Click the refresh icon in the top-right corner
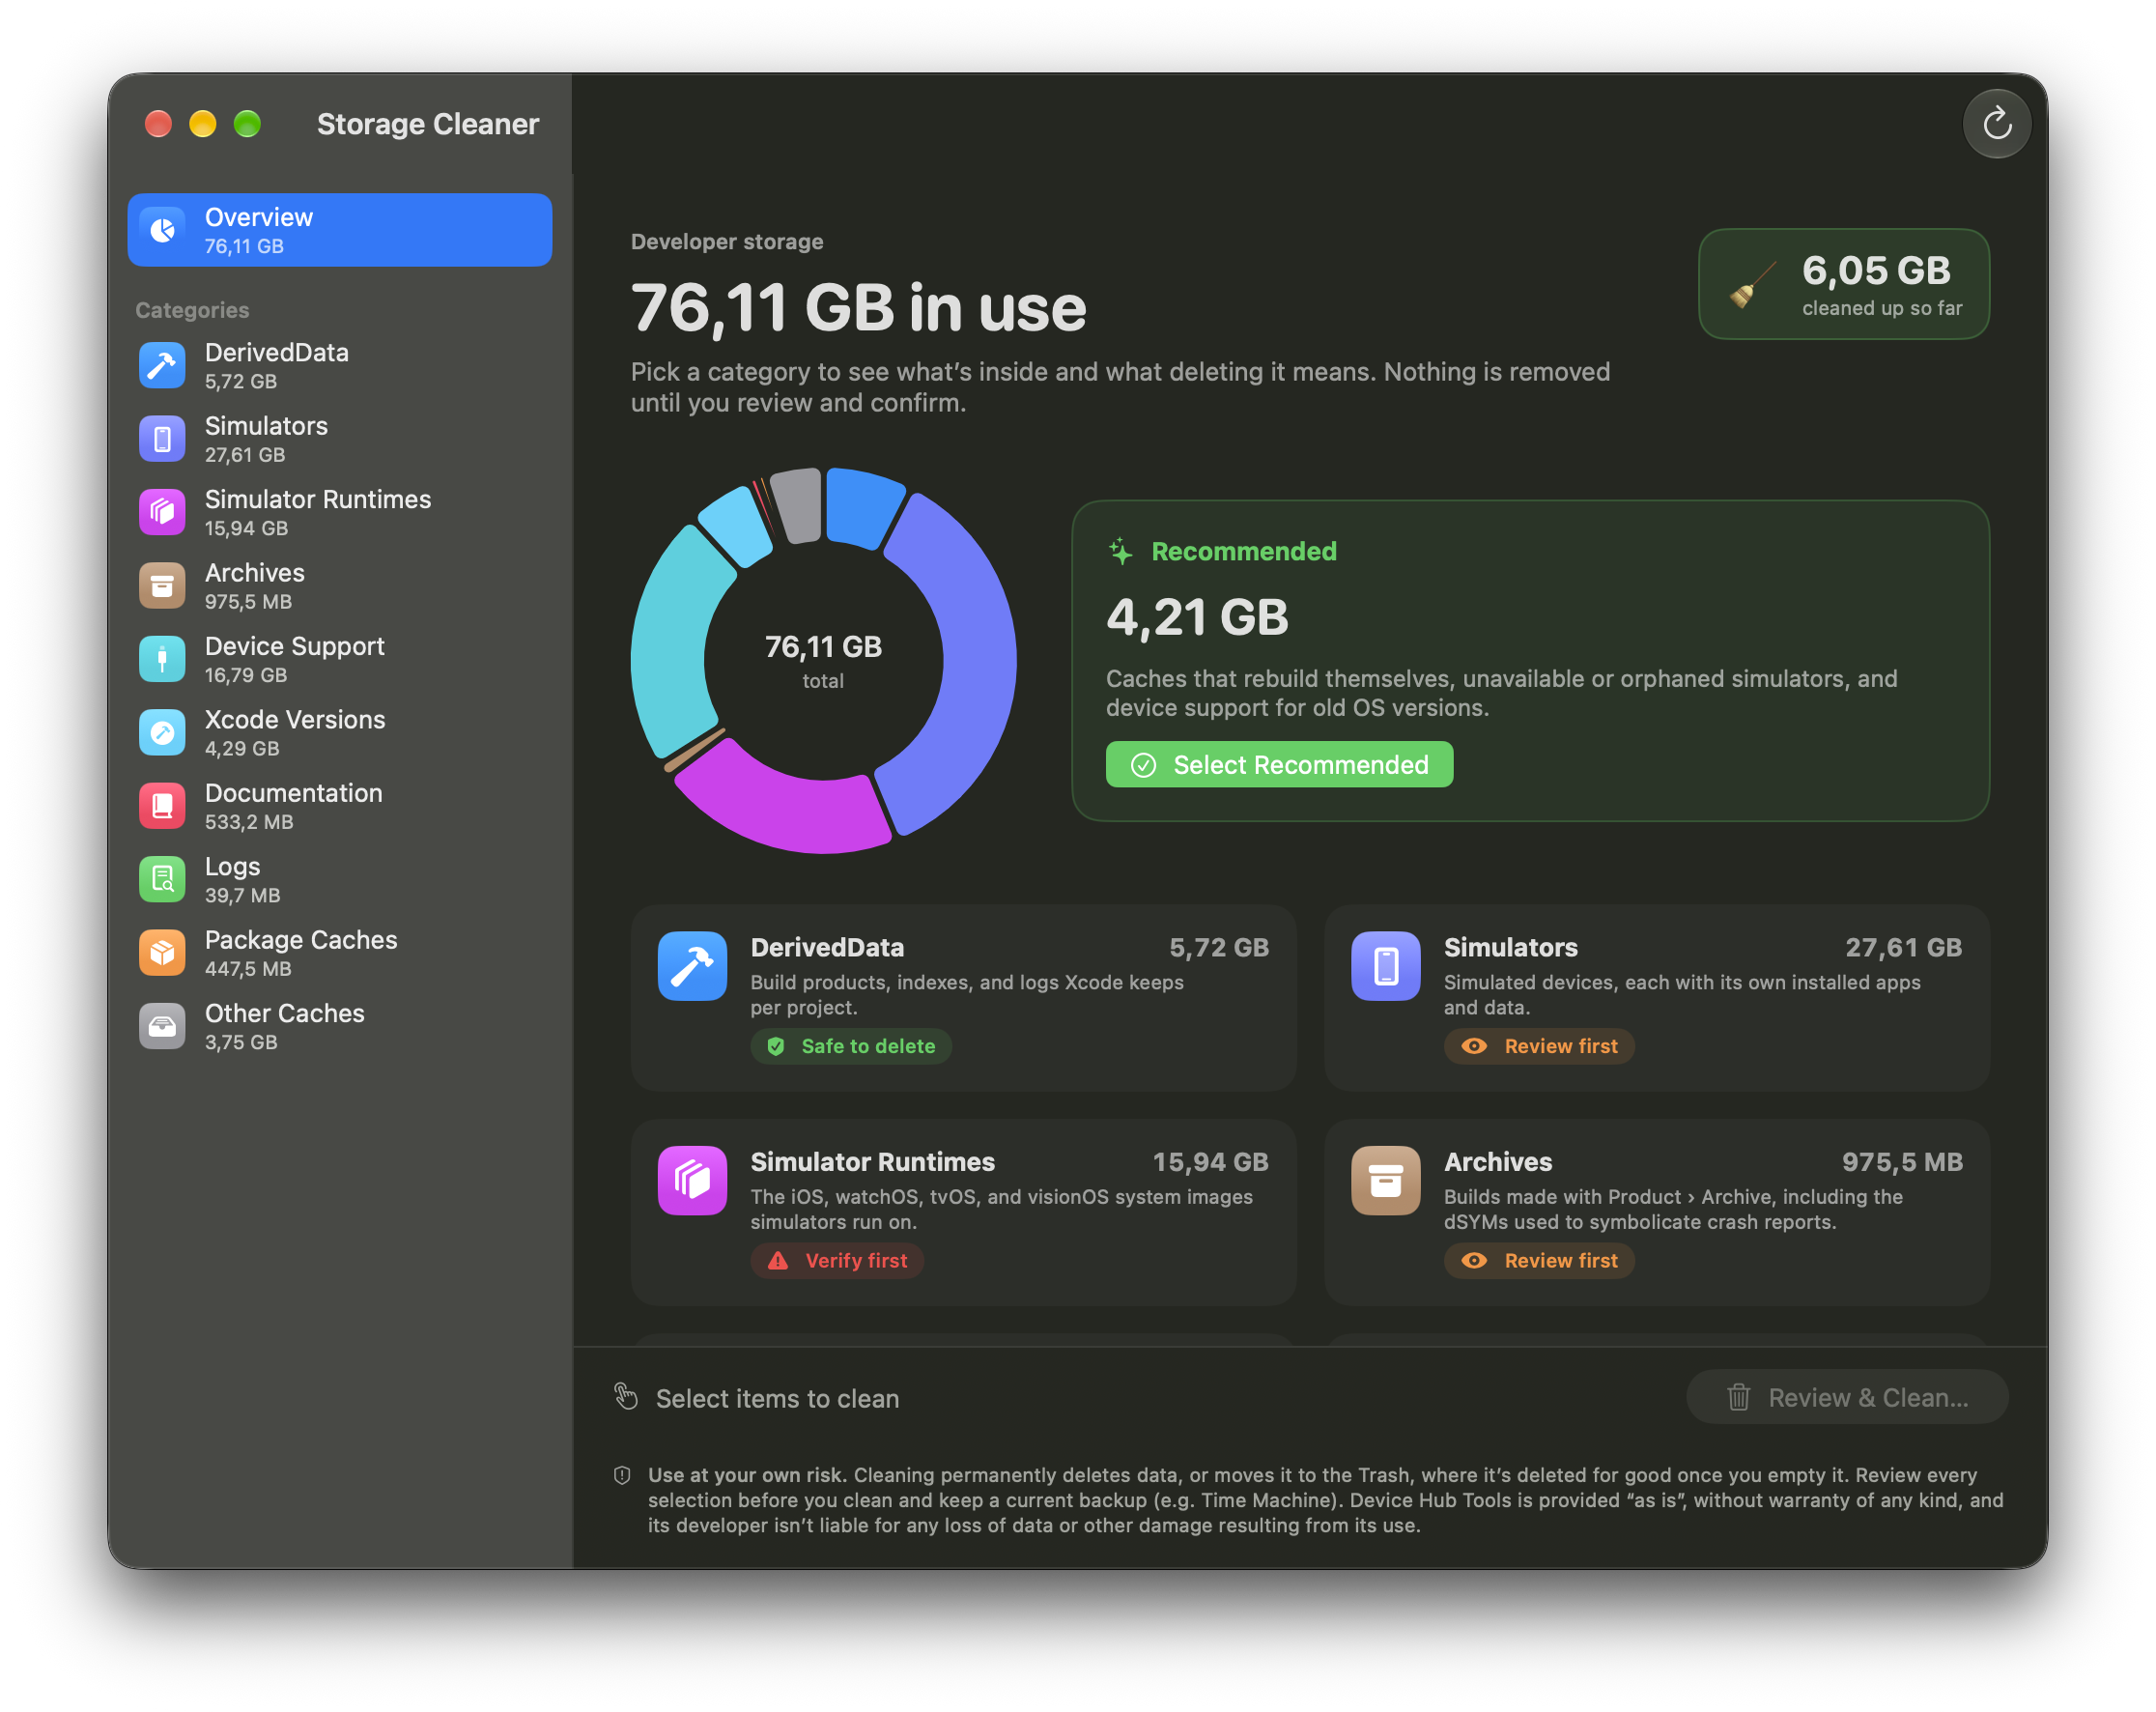The image size is (2156, 1712). (1996, 124)
